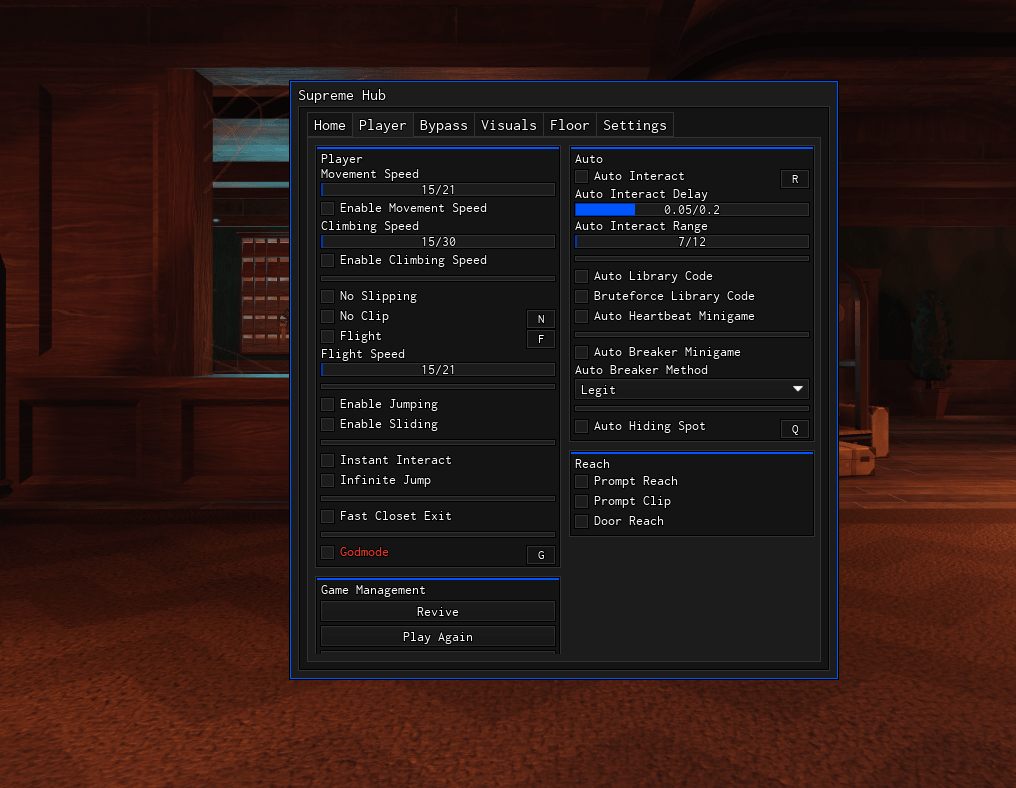Toggle Prompt Clip checkbox
The height and width of the screenshot is (788, 1016).
coord(582,502)
